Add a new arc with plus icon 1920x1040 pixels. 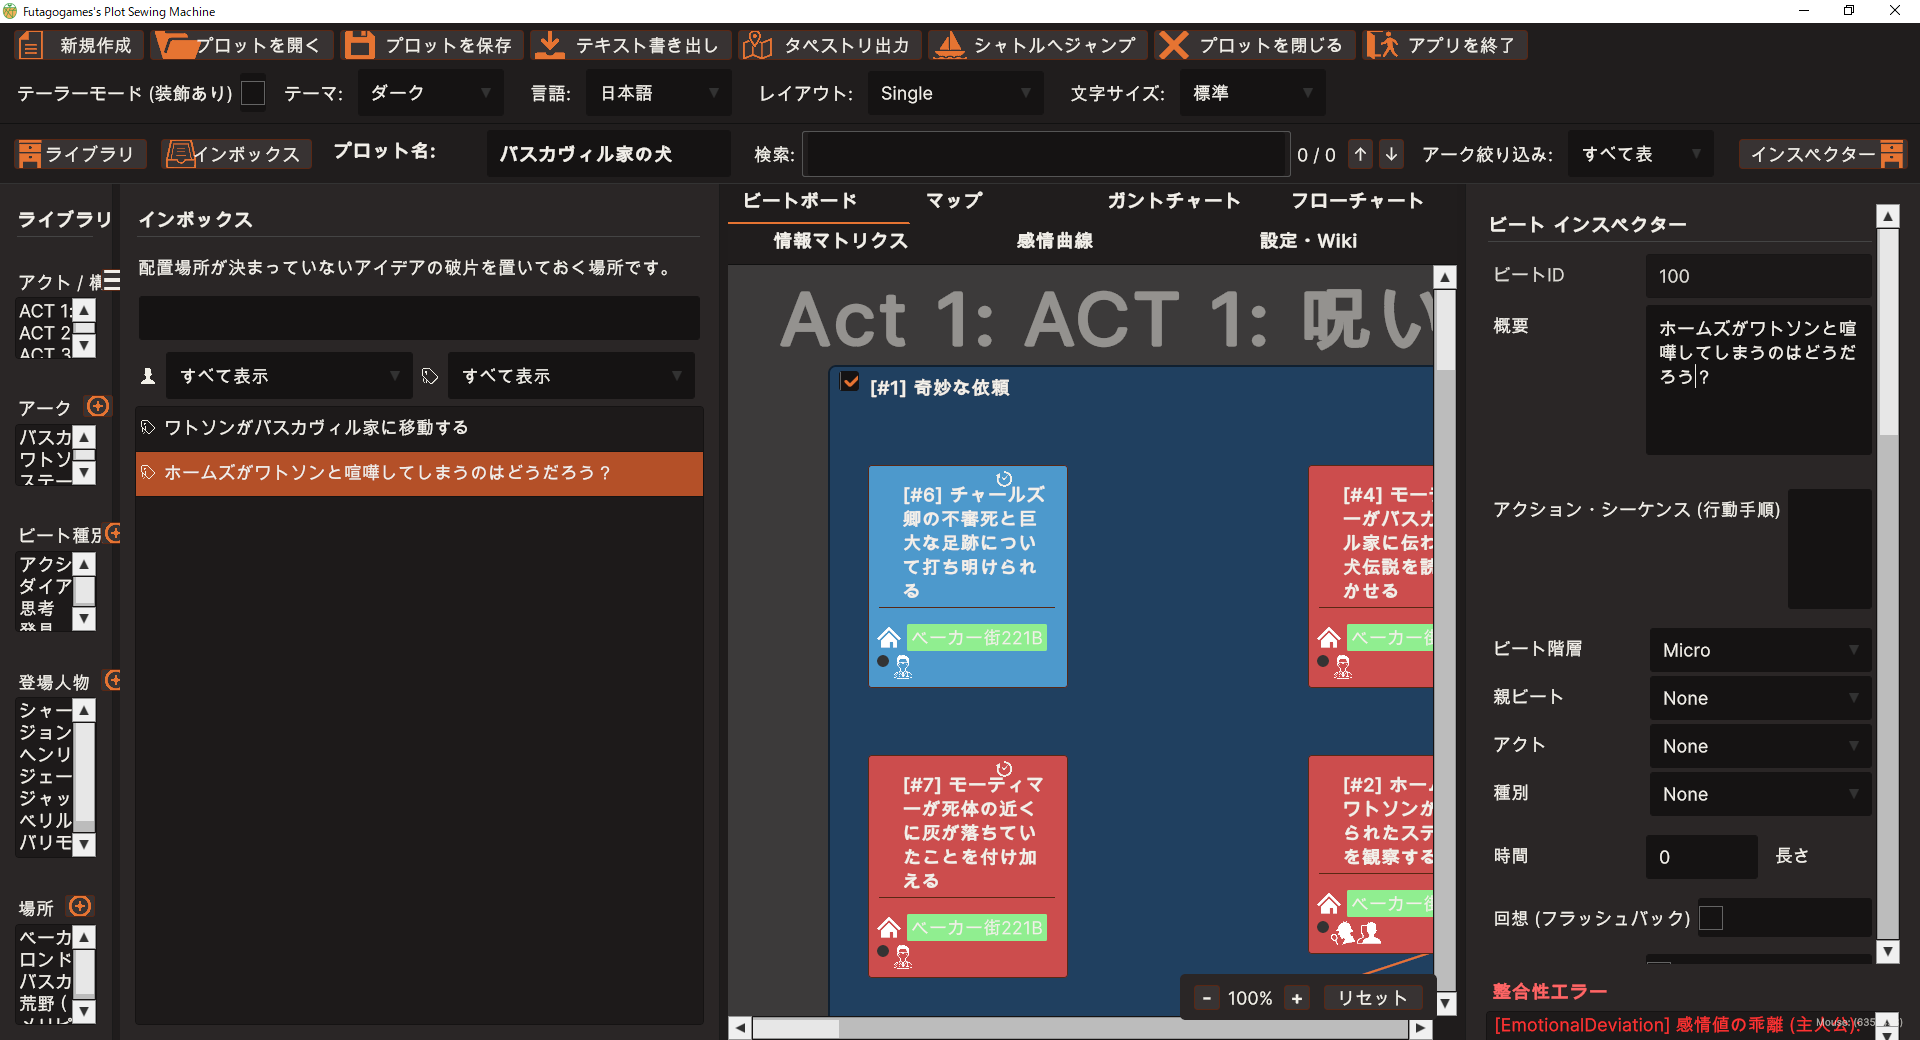(98, 406)
